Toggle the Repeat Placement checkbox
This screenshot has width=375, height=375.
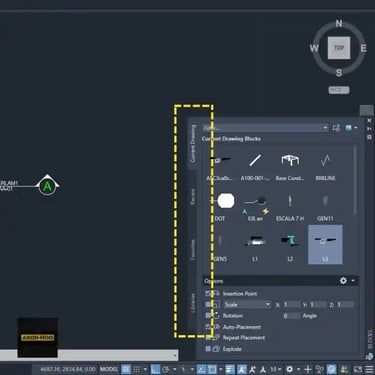tap(208, 338)
